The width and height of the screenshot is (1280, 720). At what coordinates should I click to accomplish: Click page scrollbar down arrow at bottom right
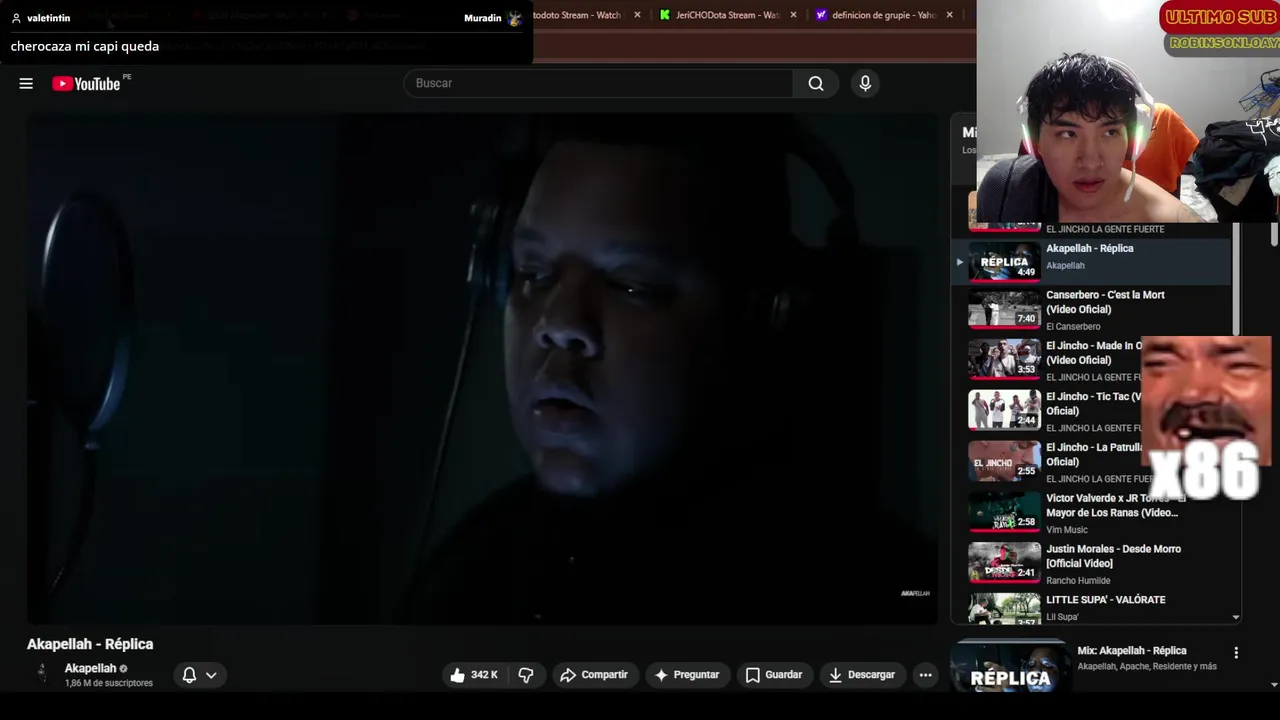coord(1274,685)
